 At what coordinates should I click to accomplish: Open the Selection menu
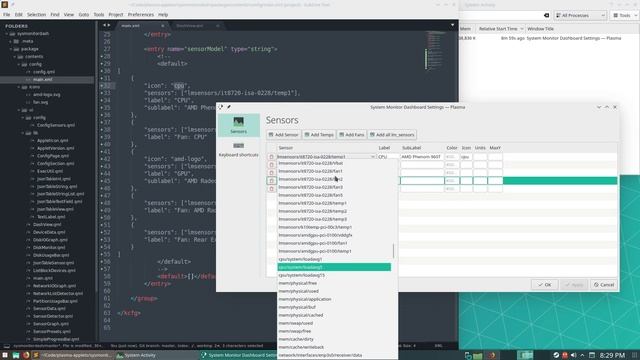pyautogui.click(x=36, y=15)
